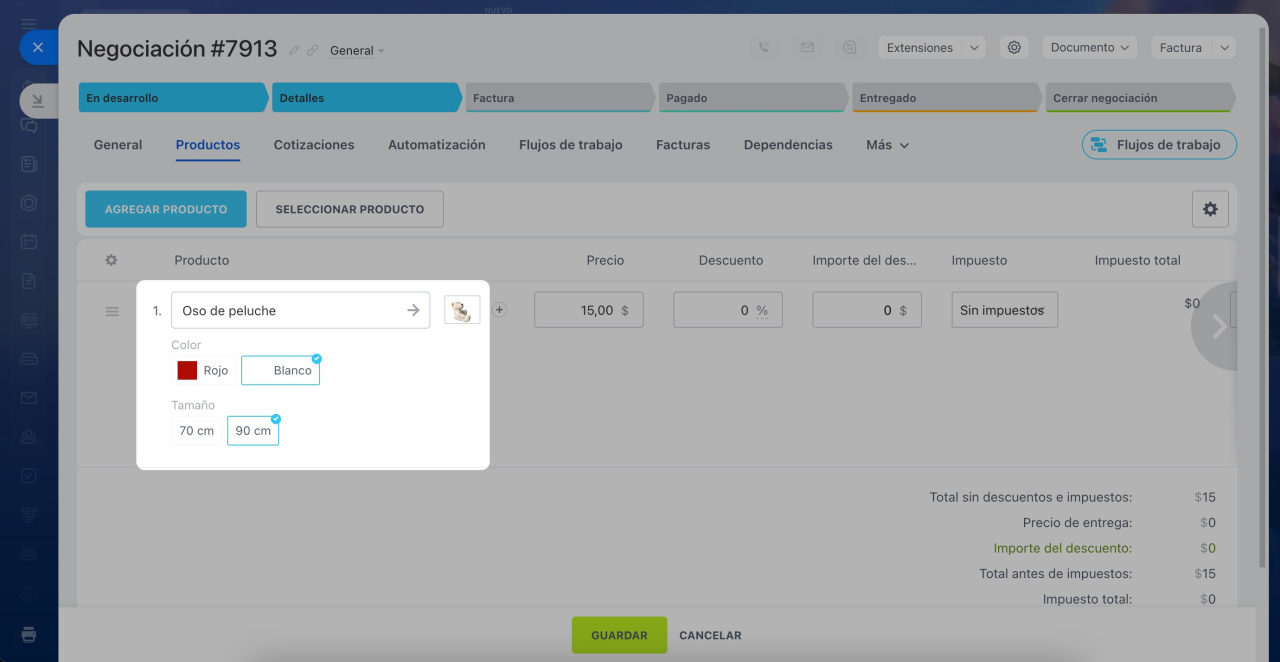Open the gear settings icon in header
The height and width of the screenshot is (662, 1280).
[1014, 47]
